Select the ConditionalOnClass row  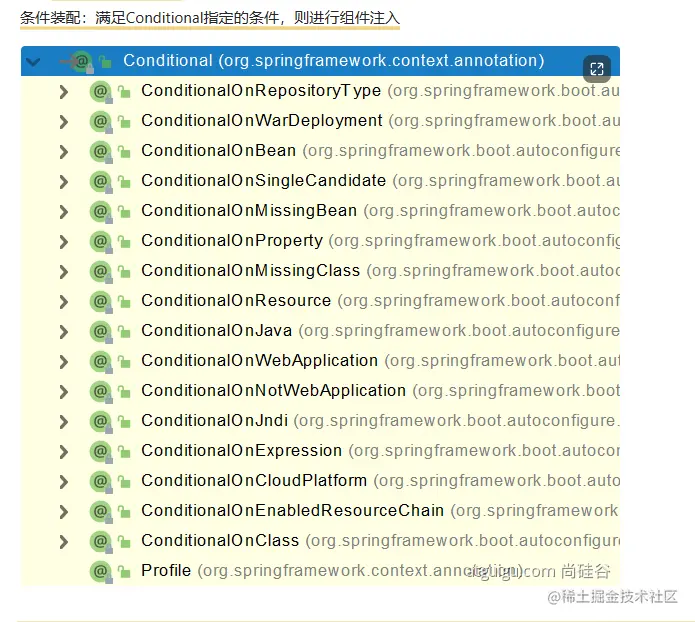320,541
